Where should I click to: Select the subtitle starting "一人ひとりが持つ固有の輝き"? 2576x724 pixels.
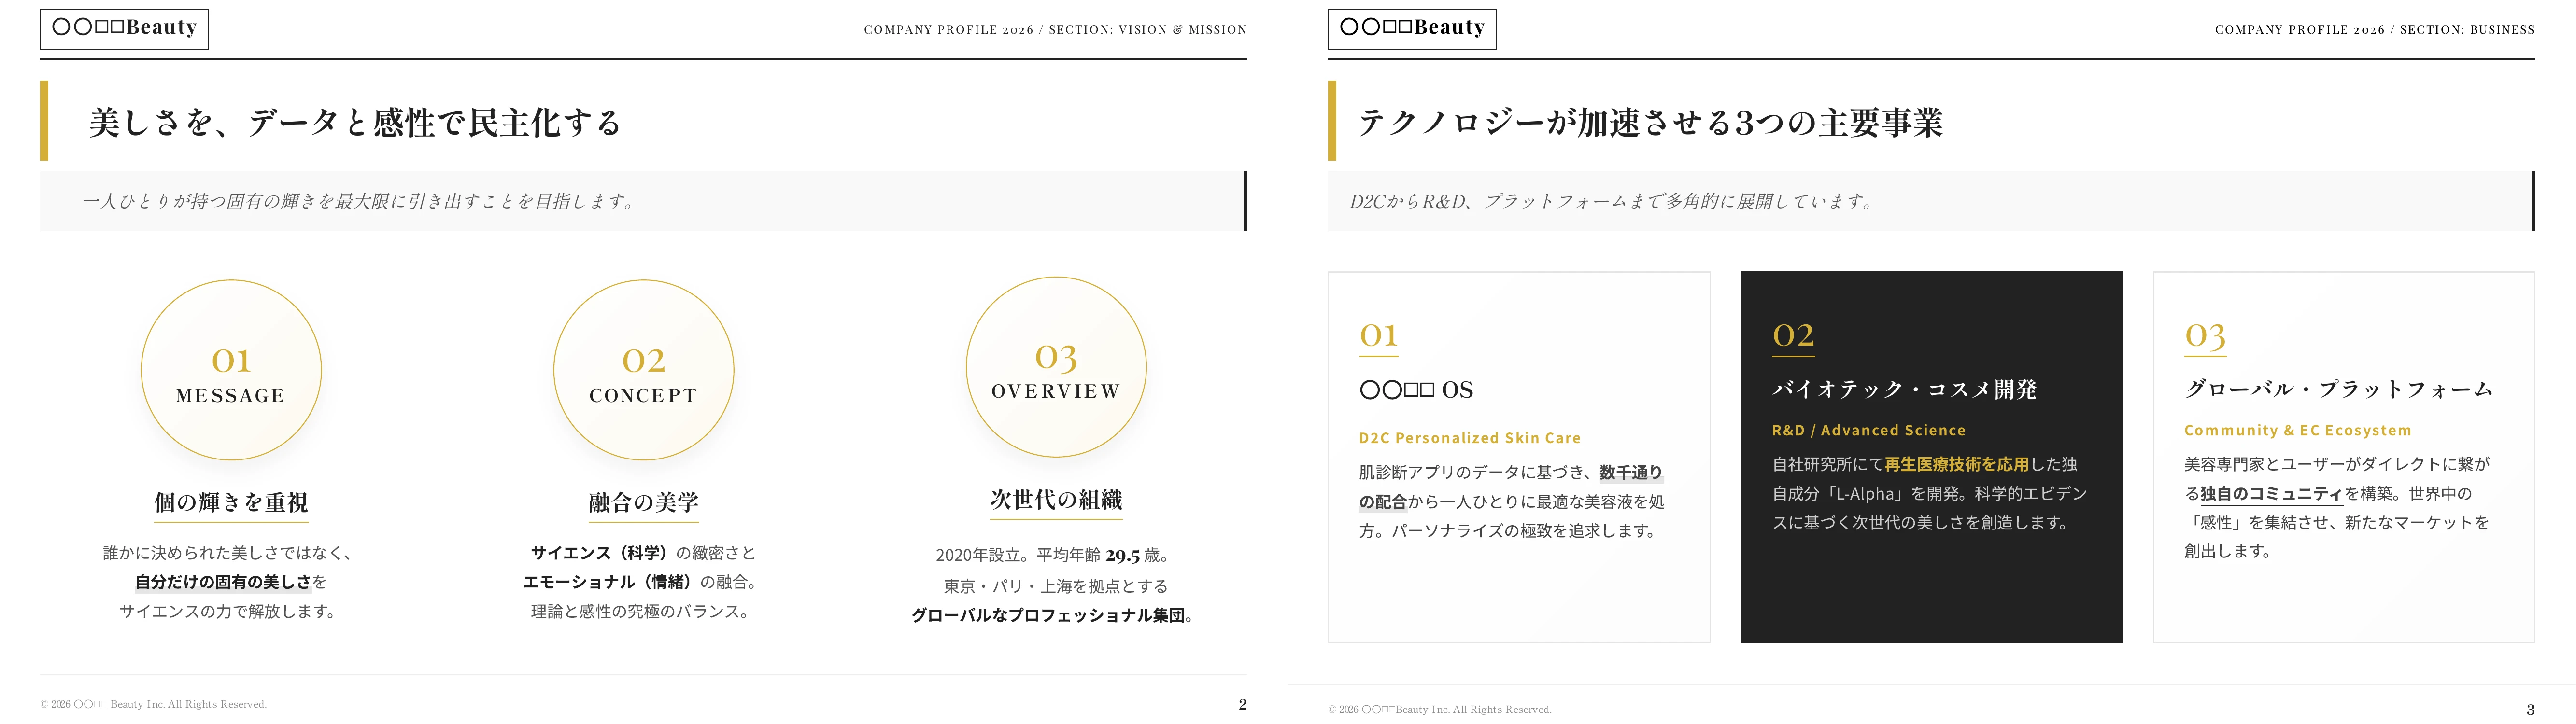[x=359, y=201]
